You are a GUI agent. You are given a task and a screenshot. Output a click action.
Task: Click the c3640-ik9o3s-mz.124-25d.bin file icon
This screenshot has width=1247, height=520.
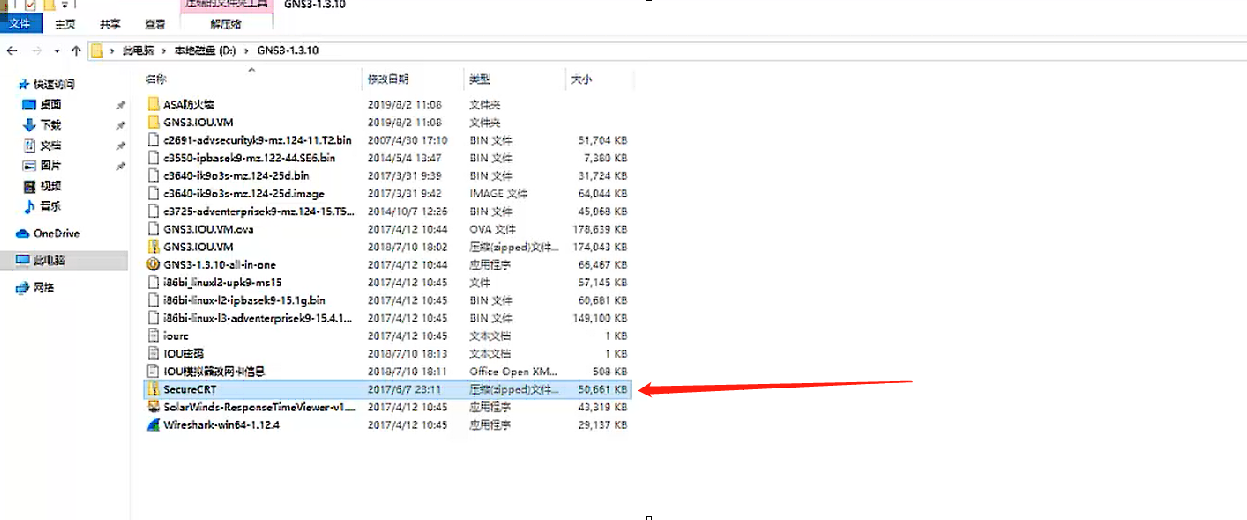pyautogui.click(x=153, y=176)
